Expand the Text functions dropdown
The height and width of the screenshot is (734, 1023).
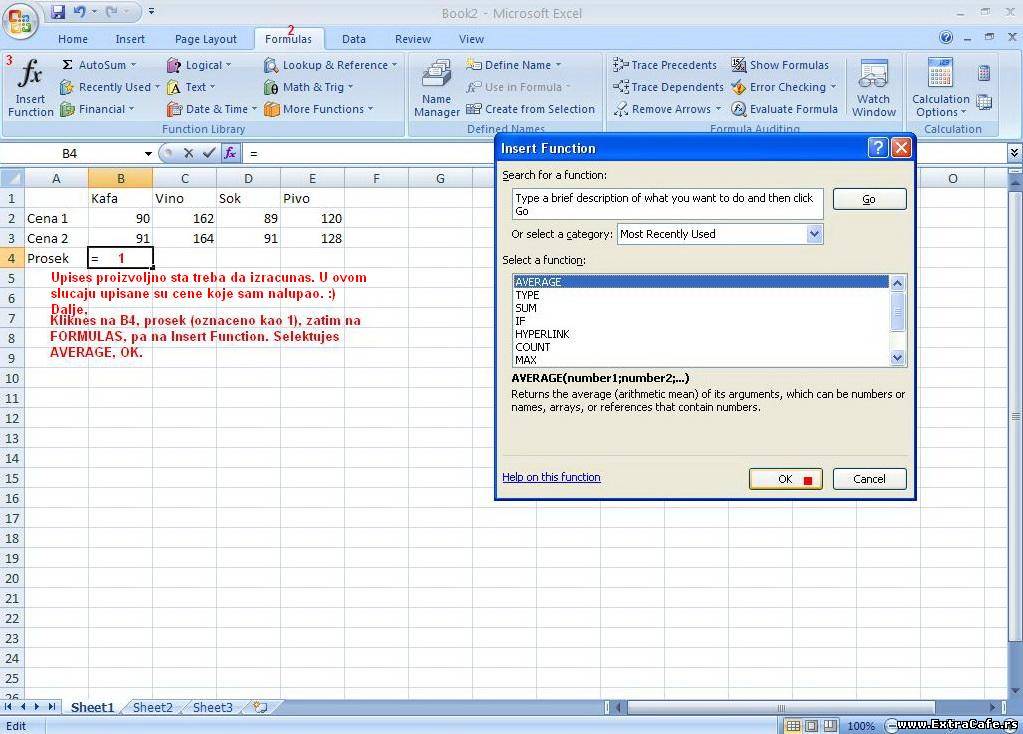point(212,87)
